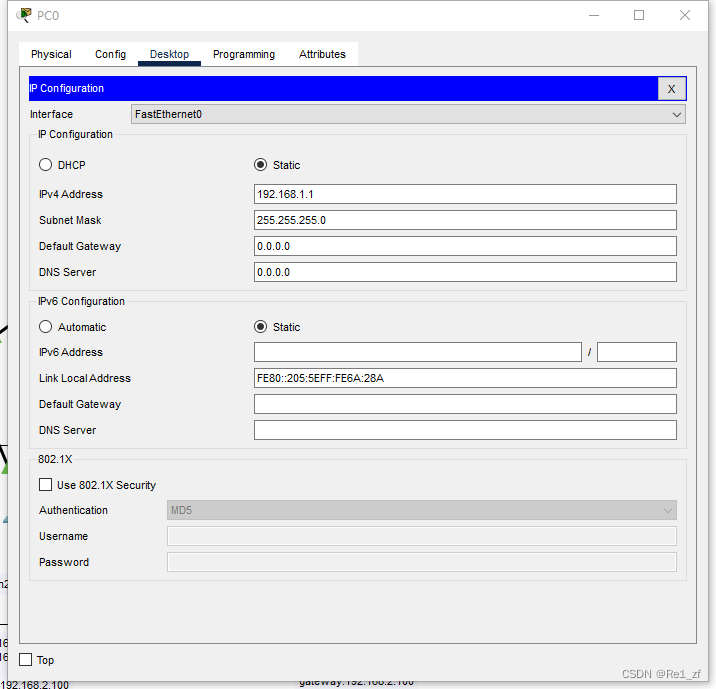Open the Authentication MD5 dropdown
Screen dimensions: 716x689
click(421, 510)
